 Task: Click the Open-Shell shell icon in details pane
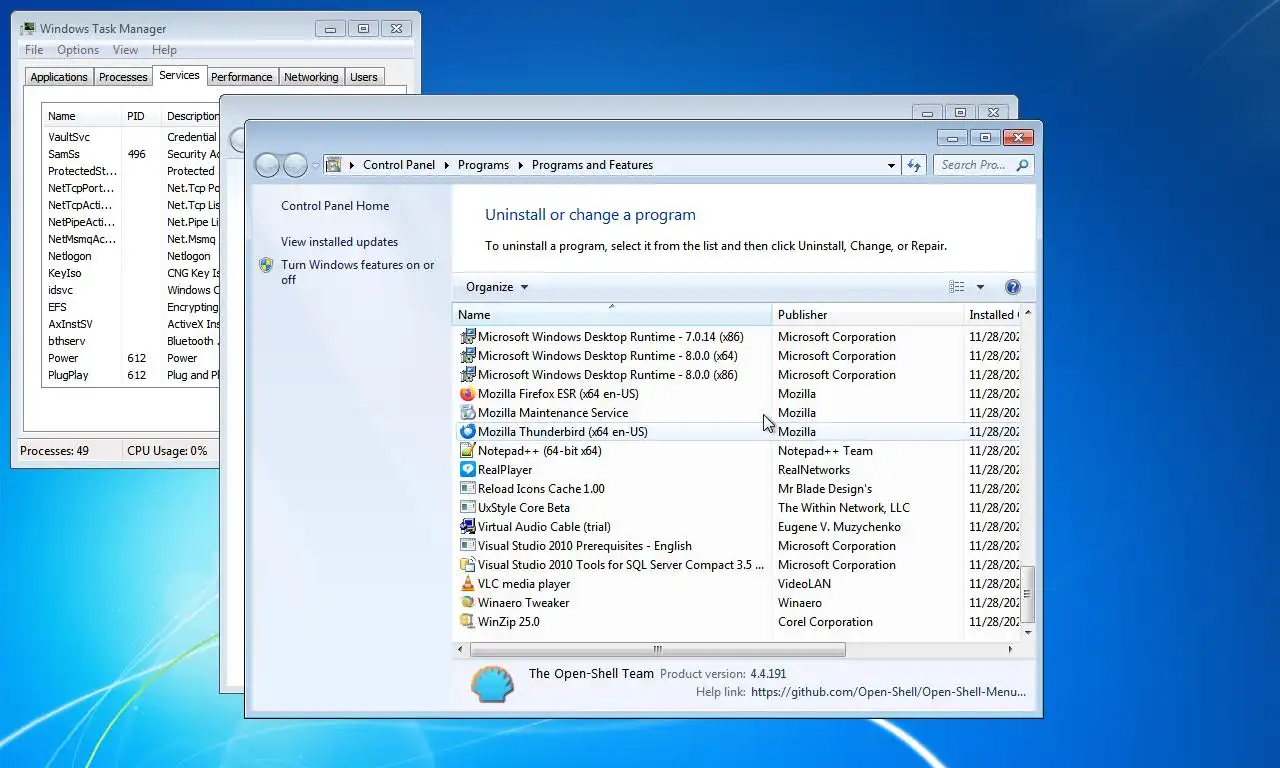coord(491,684)
